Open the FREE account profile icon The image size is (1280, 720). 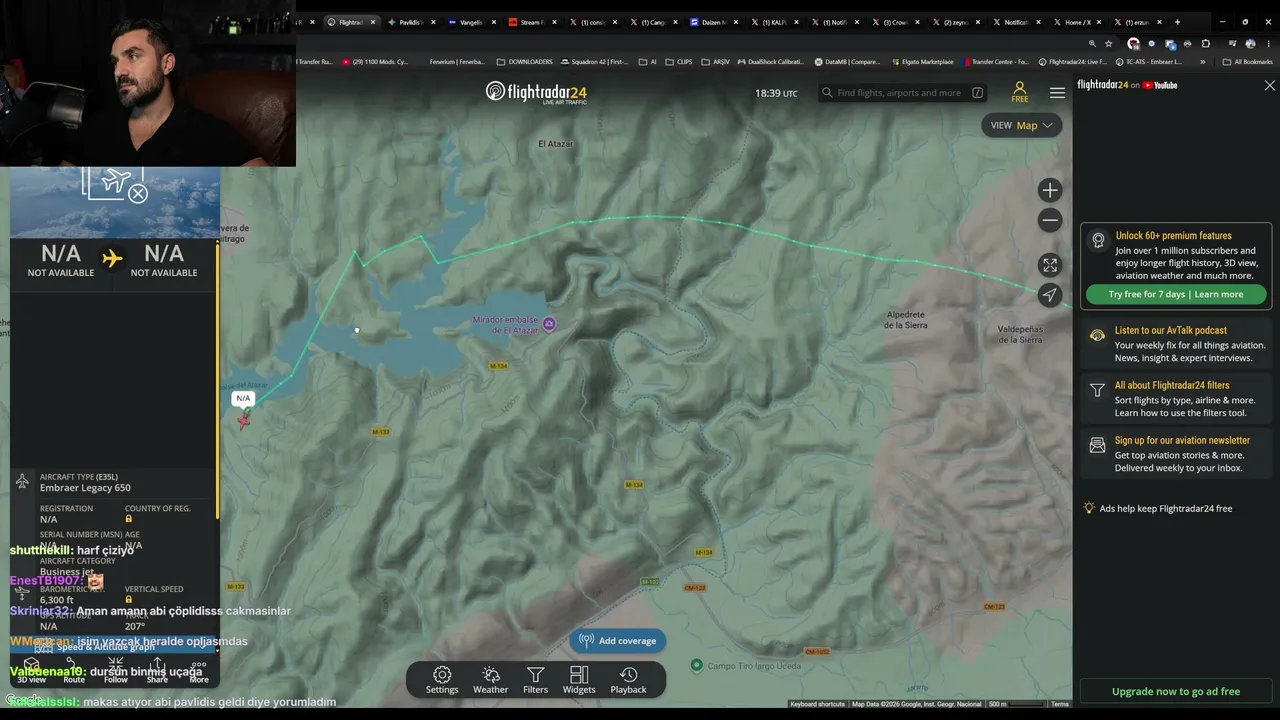1020,92
